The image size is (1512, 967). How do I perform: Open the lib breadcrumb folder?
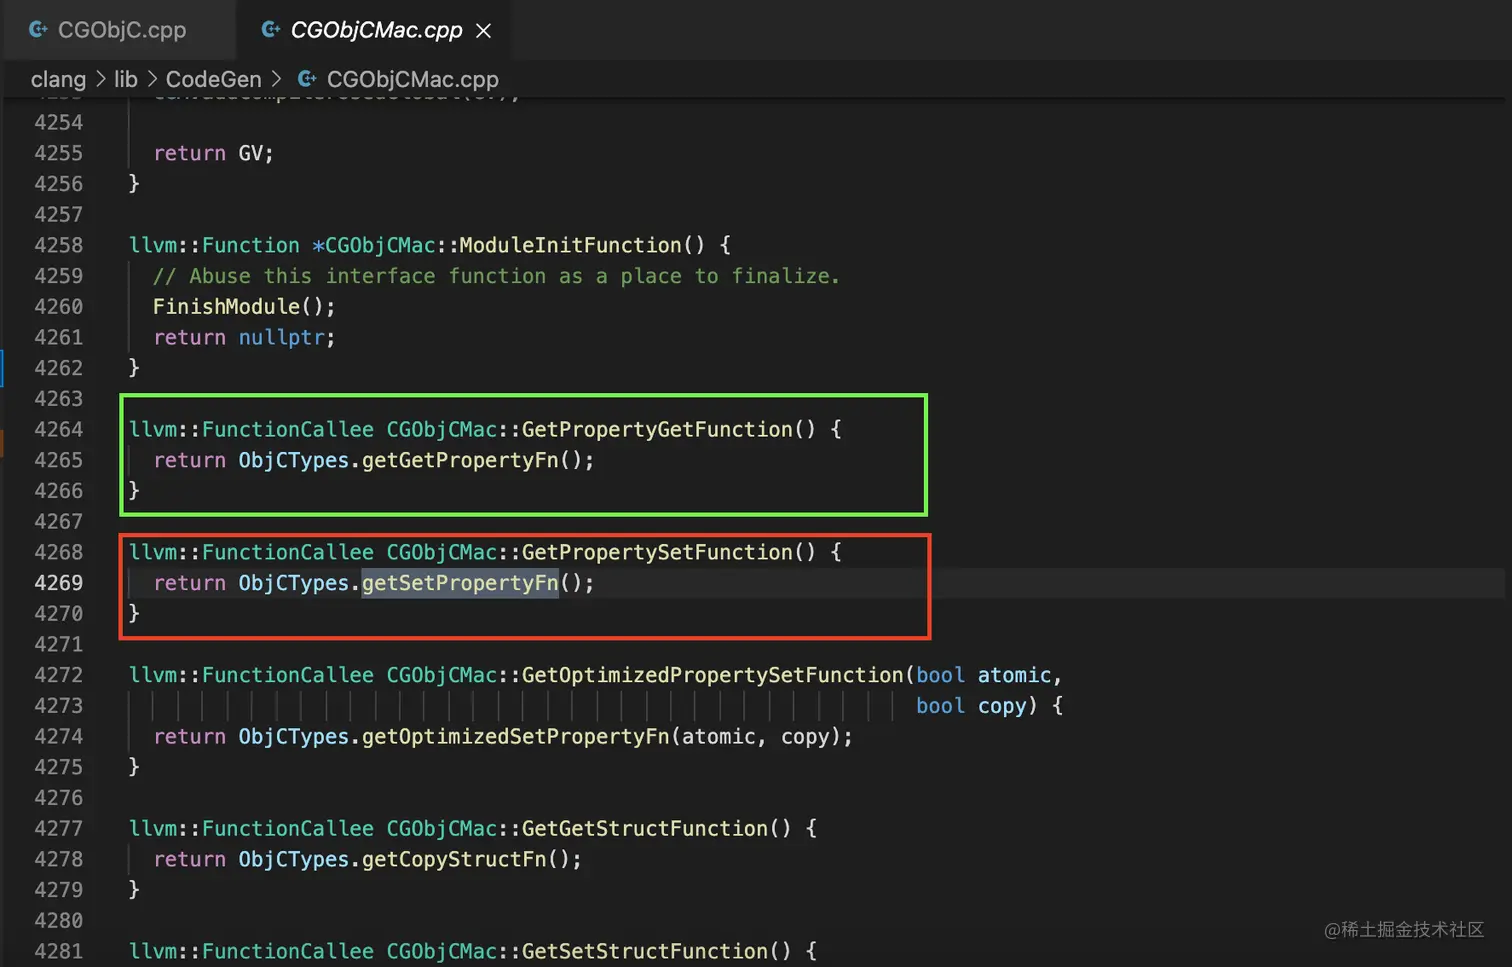coord(125,79)
